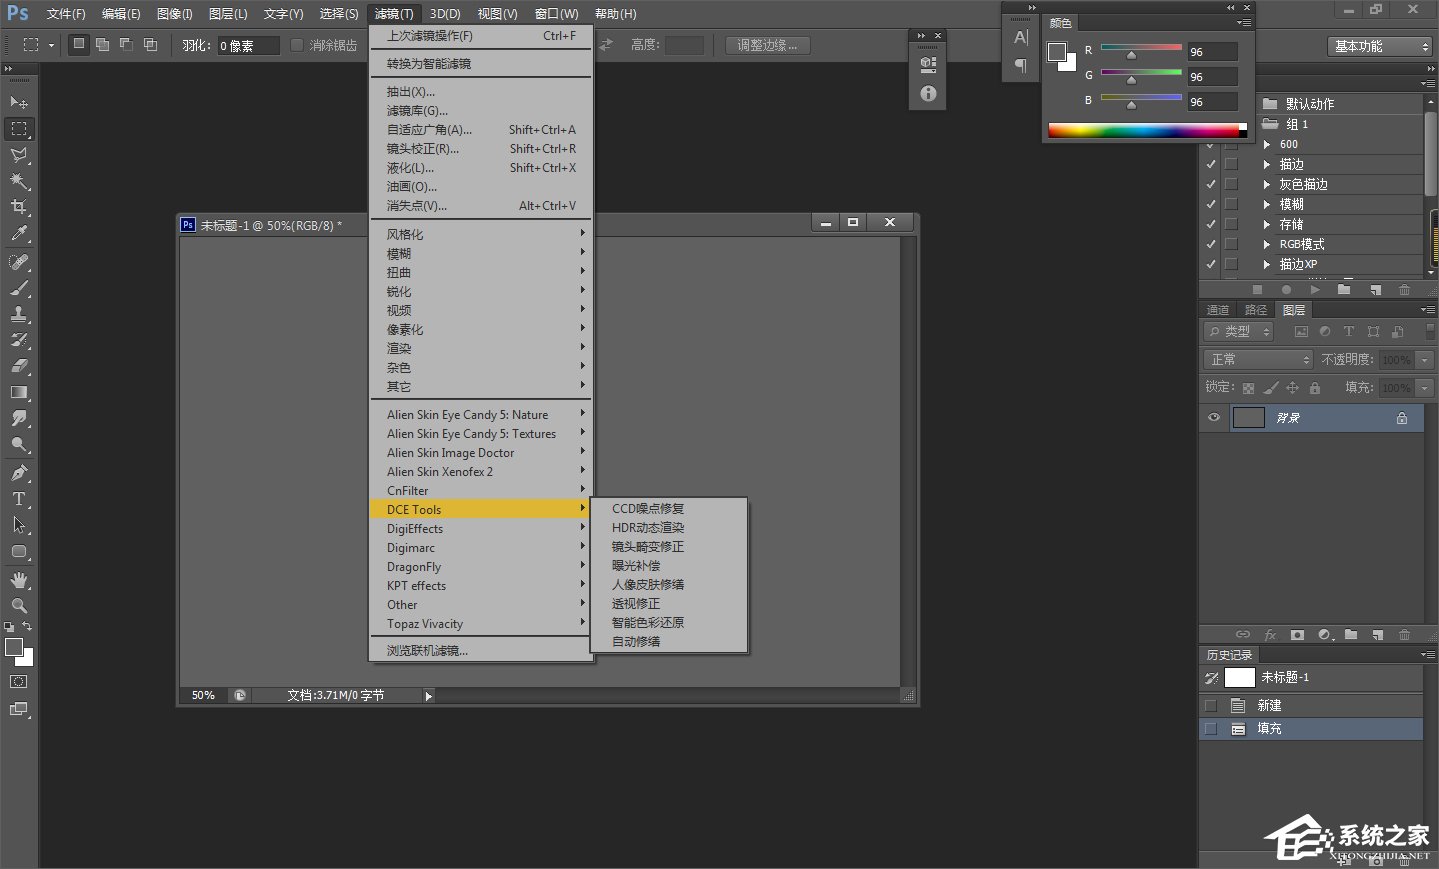Select the Eyedropper tool
The image size is (1439, 869).
click(x=18, y=234)
